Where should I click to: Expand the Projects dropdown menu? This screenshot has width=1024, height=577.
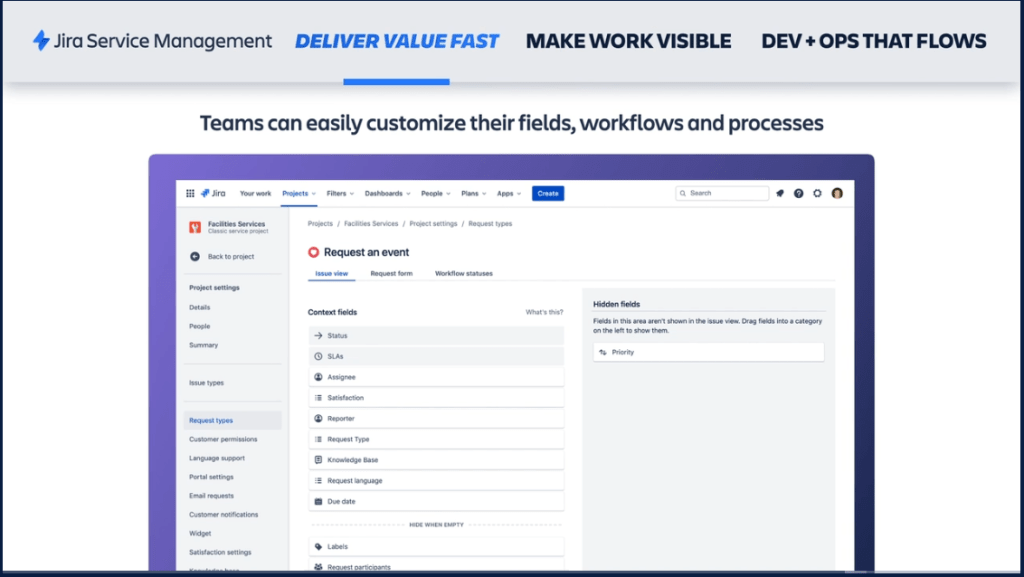(298, 193)
